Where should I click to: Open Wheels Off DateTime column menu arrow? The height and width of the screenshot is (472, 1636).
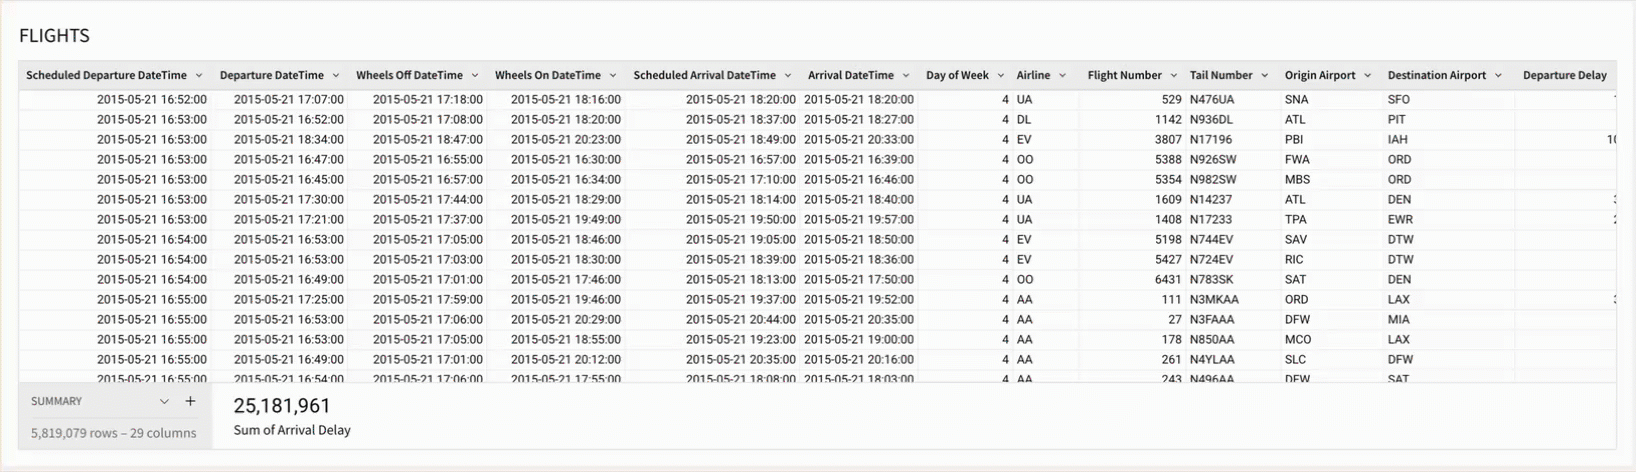[475, 76]
